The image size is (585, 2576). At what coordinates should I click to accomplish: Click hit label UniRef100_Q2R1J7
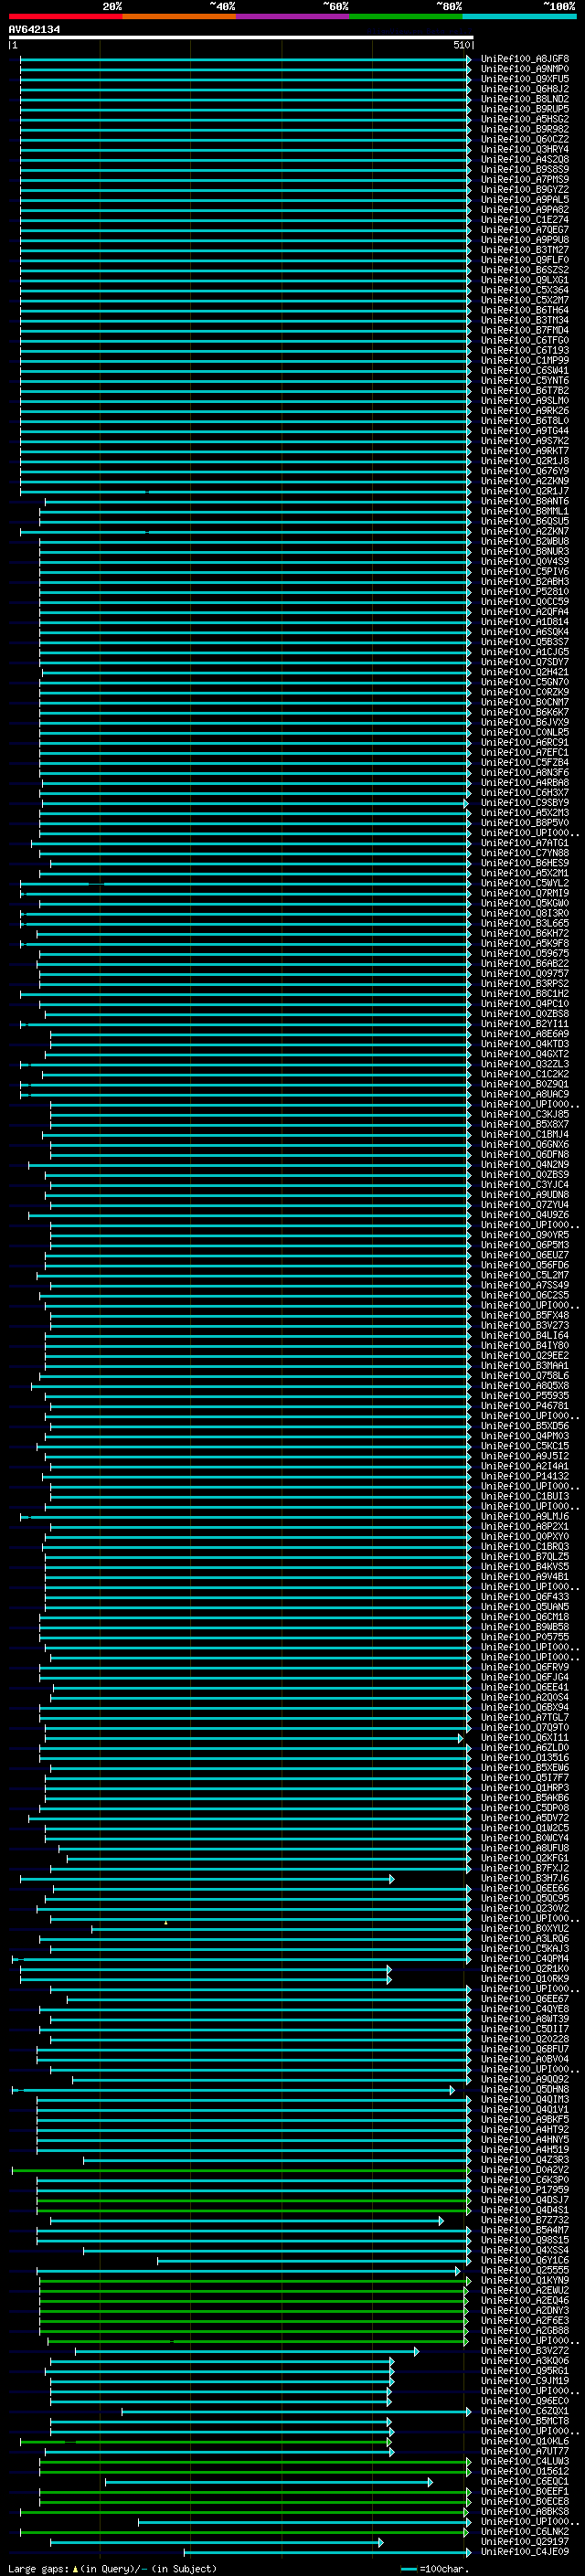pos(524,491)
